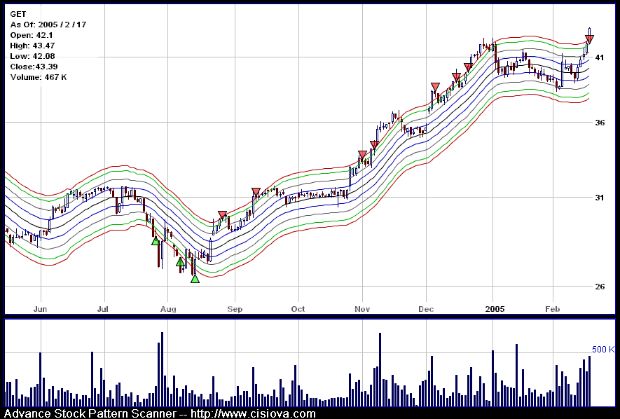Click the lowest green up-triangle marker in August
The image size is (620, 419).
[x=195, y=279]
